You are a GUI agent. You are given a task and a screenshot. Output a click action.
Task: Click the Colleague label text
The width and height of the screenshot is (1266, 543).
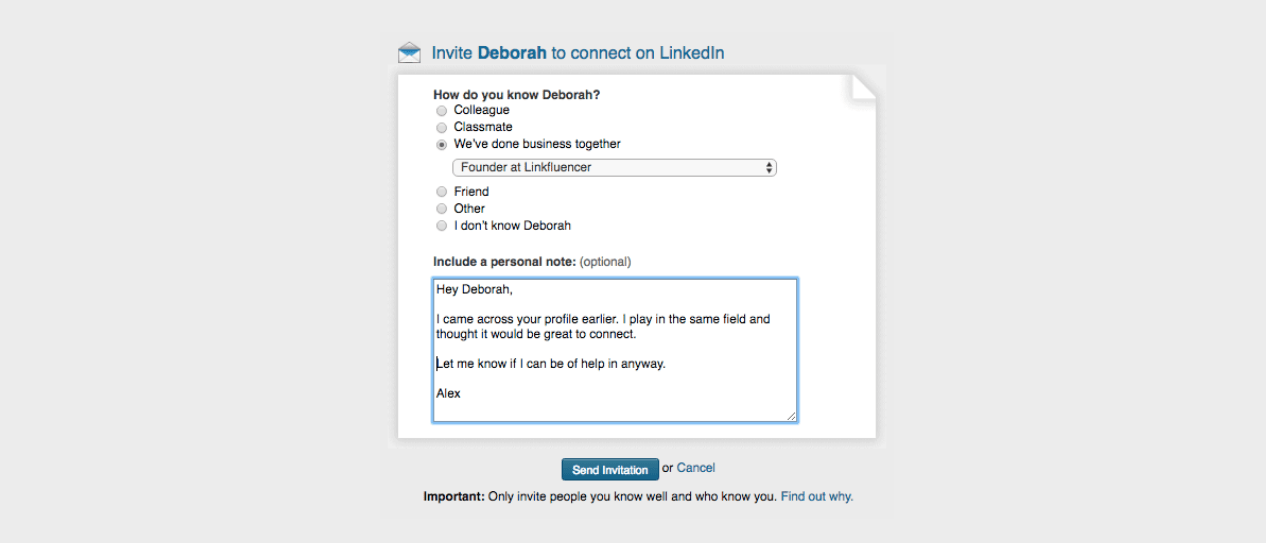pos(482,110)
